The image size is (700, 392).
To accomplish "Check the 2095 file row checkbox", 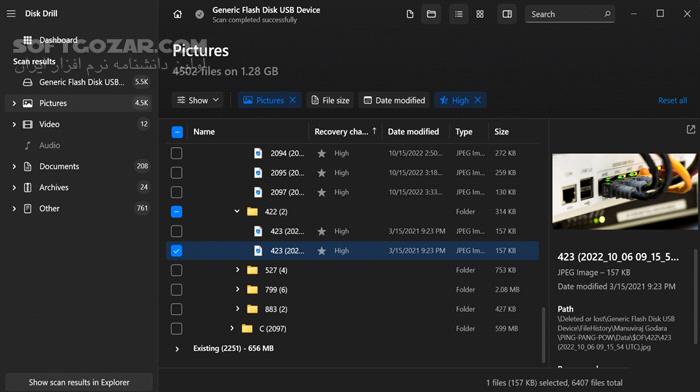I will click(x=177, y=173).
